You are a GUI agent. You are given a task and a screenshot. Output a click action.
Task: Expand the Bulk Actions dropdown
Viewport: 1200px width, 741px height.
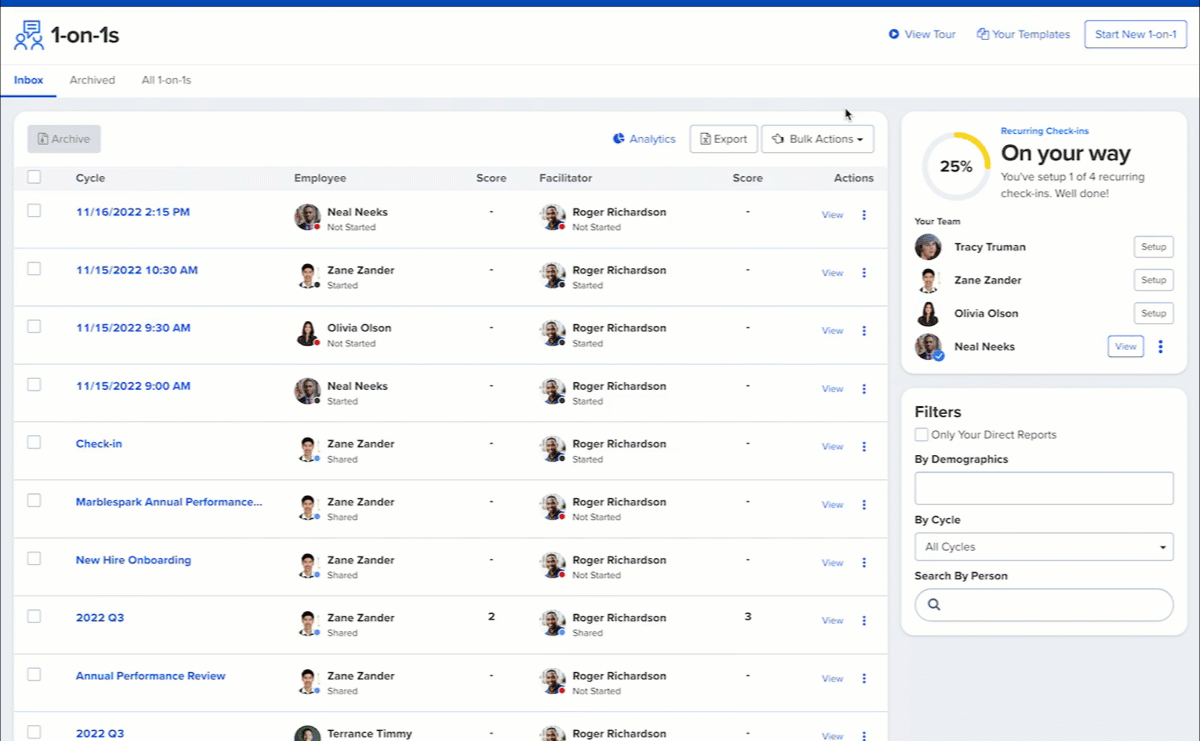817,139
